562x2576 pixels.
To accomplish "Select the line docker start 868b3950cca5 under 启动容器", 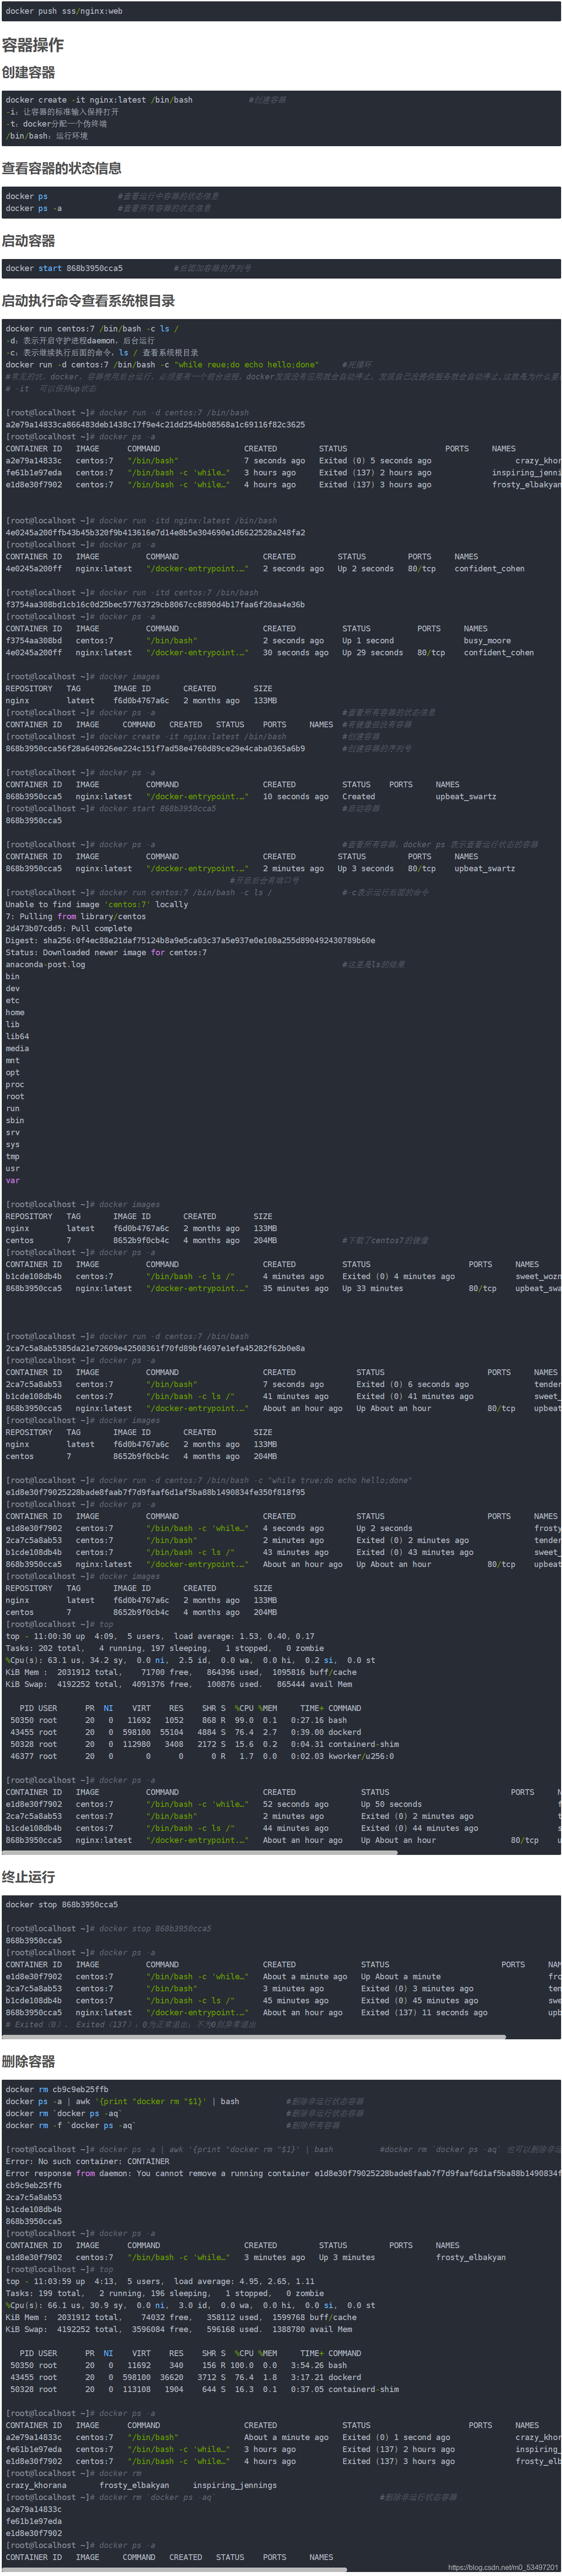I will (x=64, y=268).
